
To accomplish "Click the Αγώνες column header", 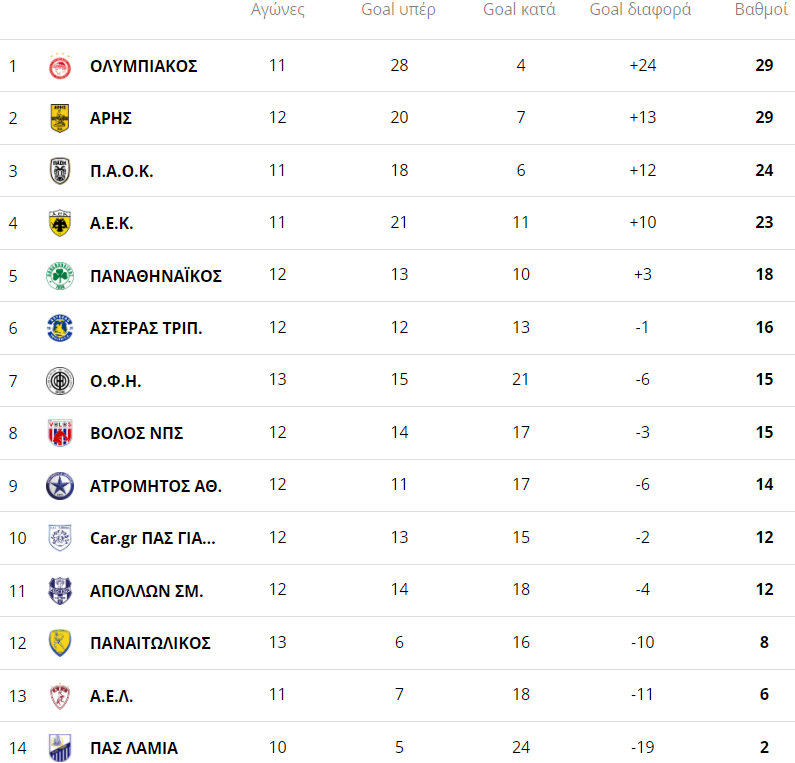I will [277, 11].
